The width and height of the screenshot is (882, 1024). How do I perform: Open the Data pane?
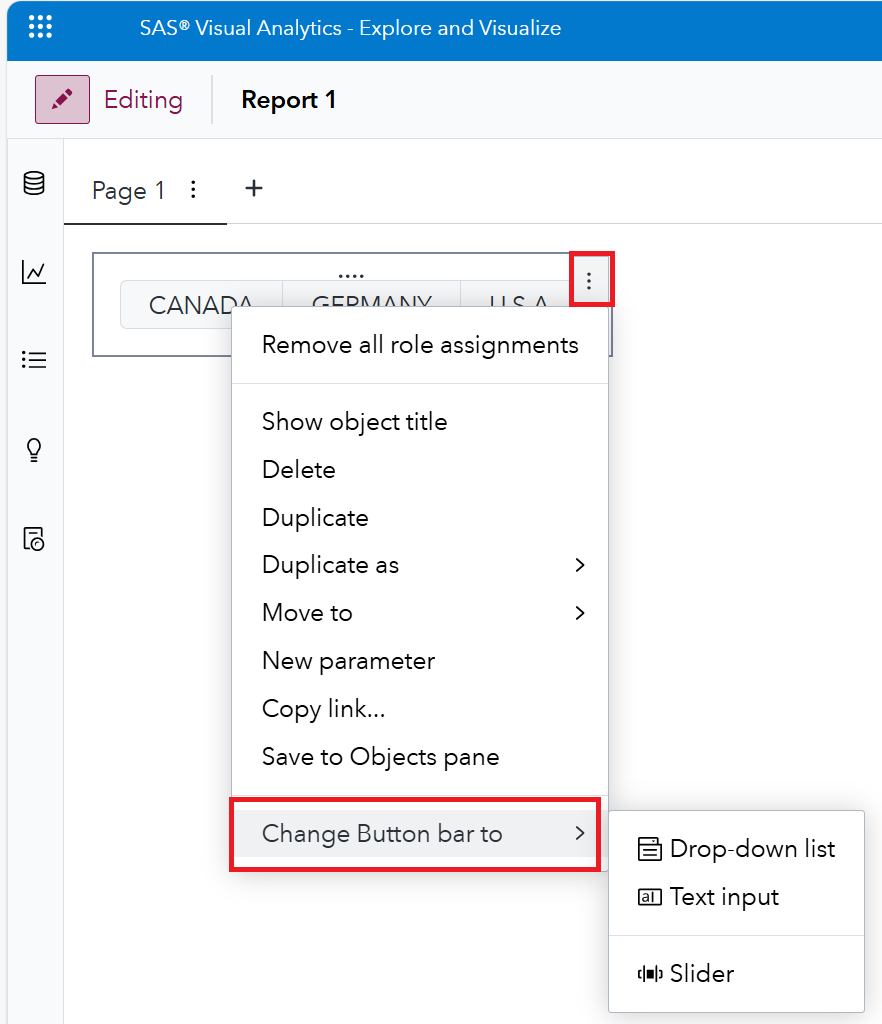pos(33,183)
